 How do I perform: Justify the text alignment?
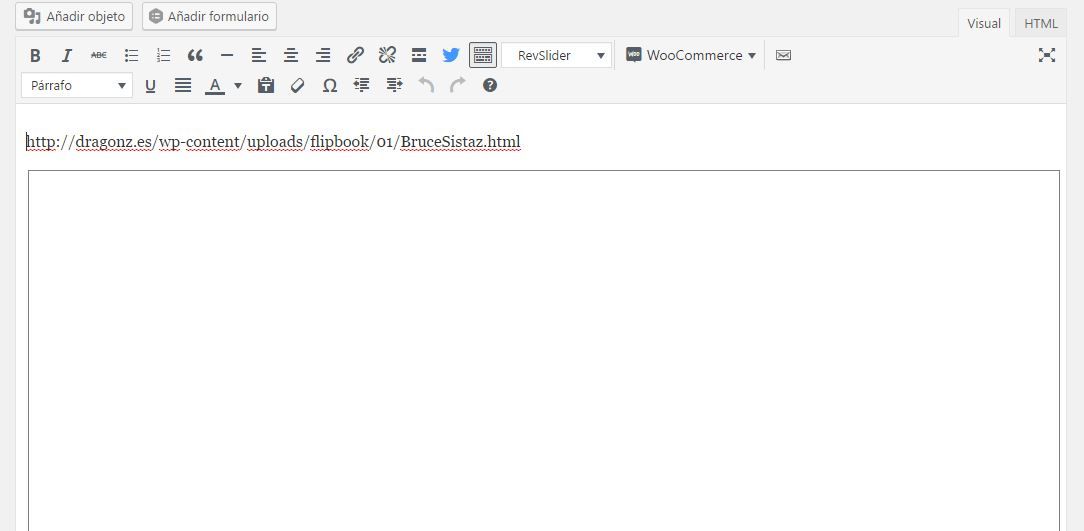pos(183,86)
